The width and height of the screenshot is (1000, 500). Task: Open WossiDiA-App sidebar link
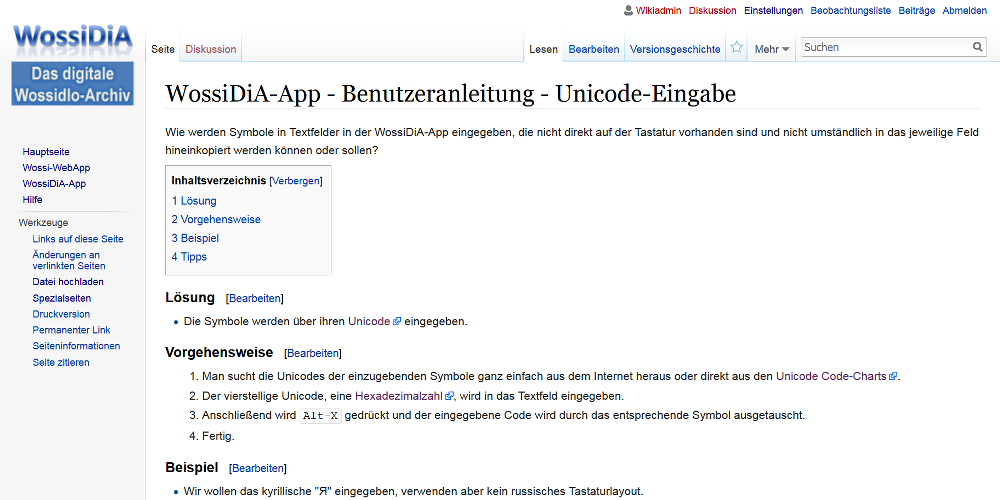(x=54, y=184)
